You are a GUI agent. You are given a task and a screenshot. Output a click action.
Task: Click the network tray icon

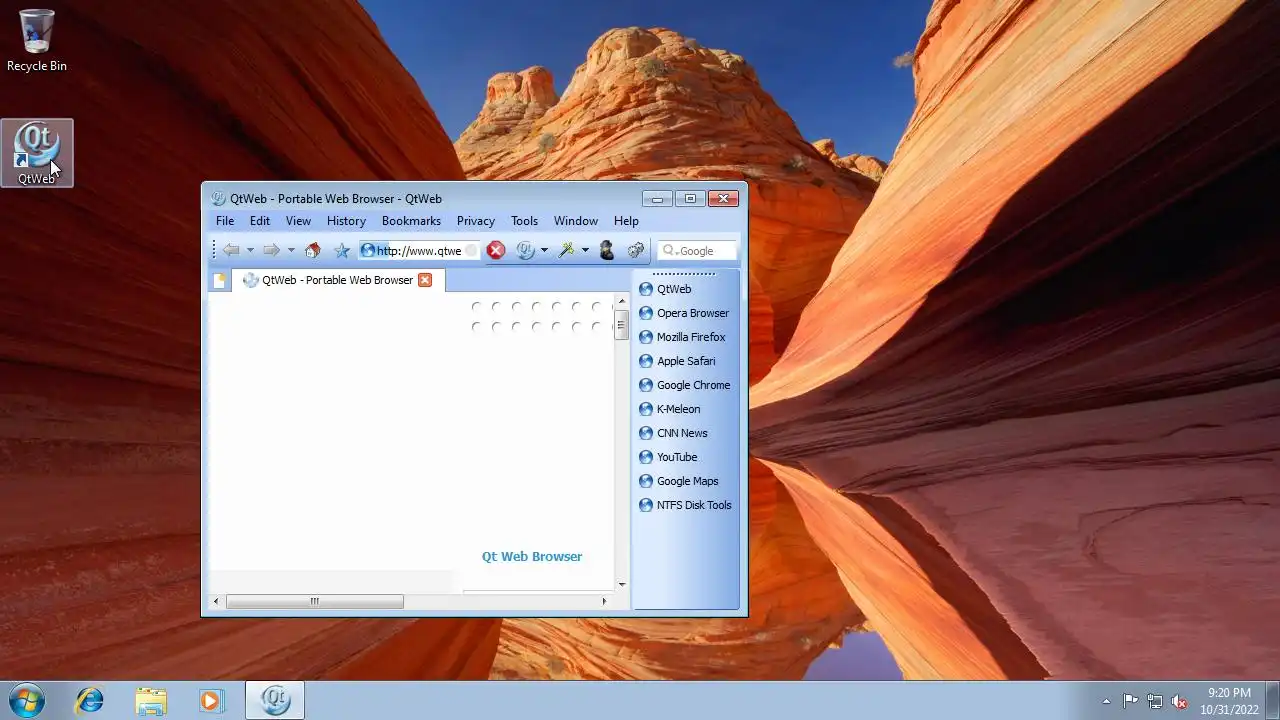pyautogui.click(x=1155, y=701)
